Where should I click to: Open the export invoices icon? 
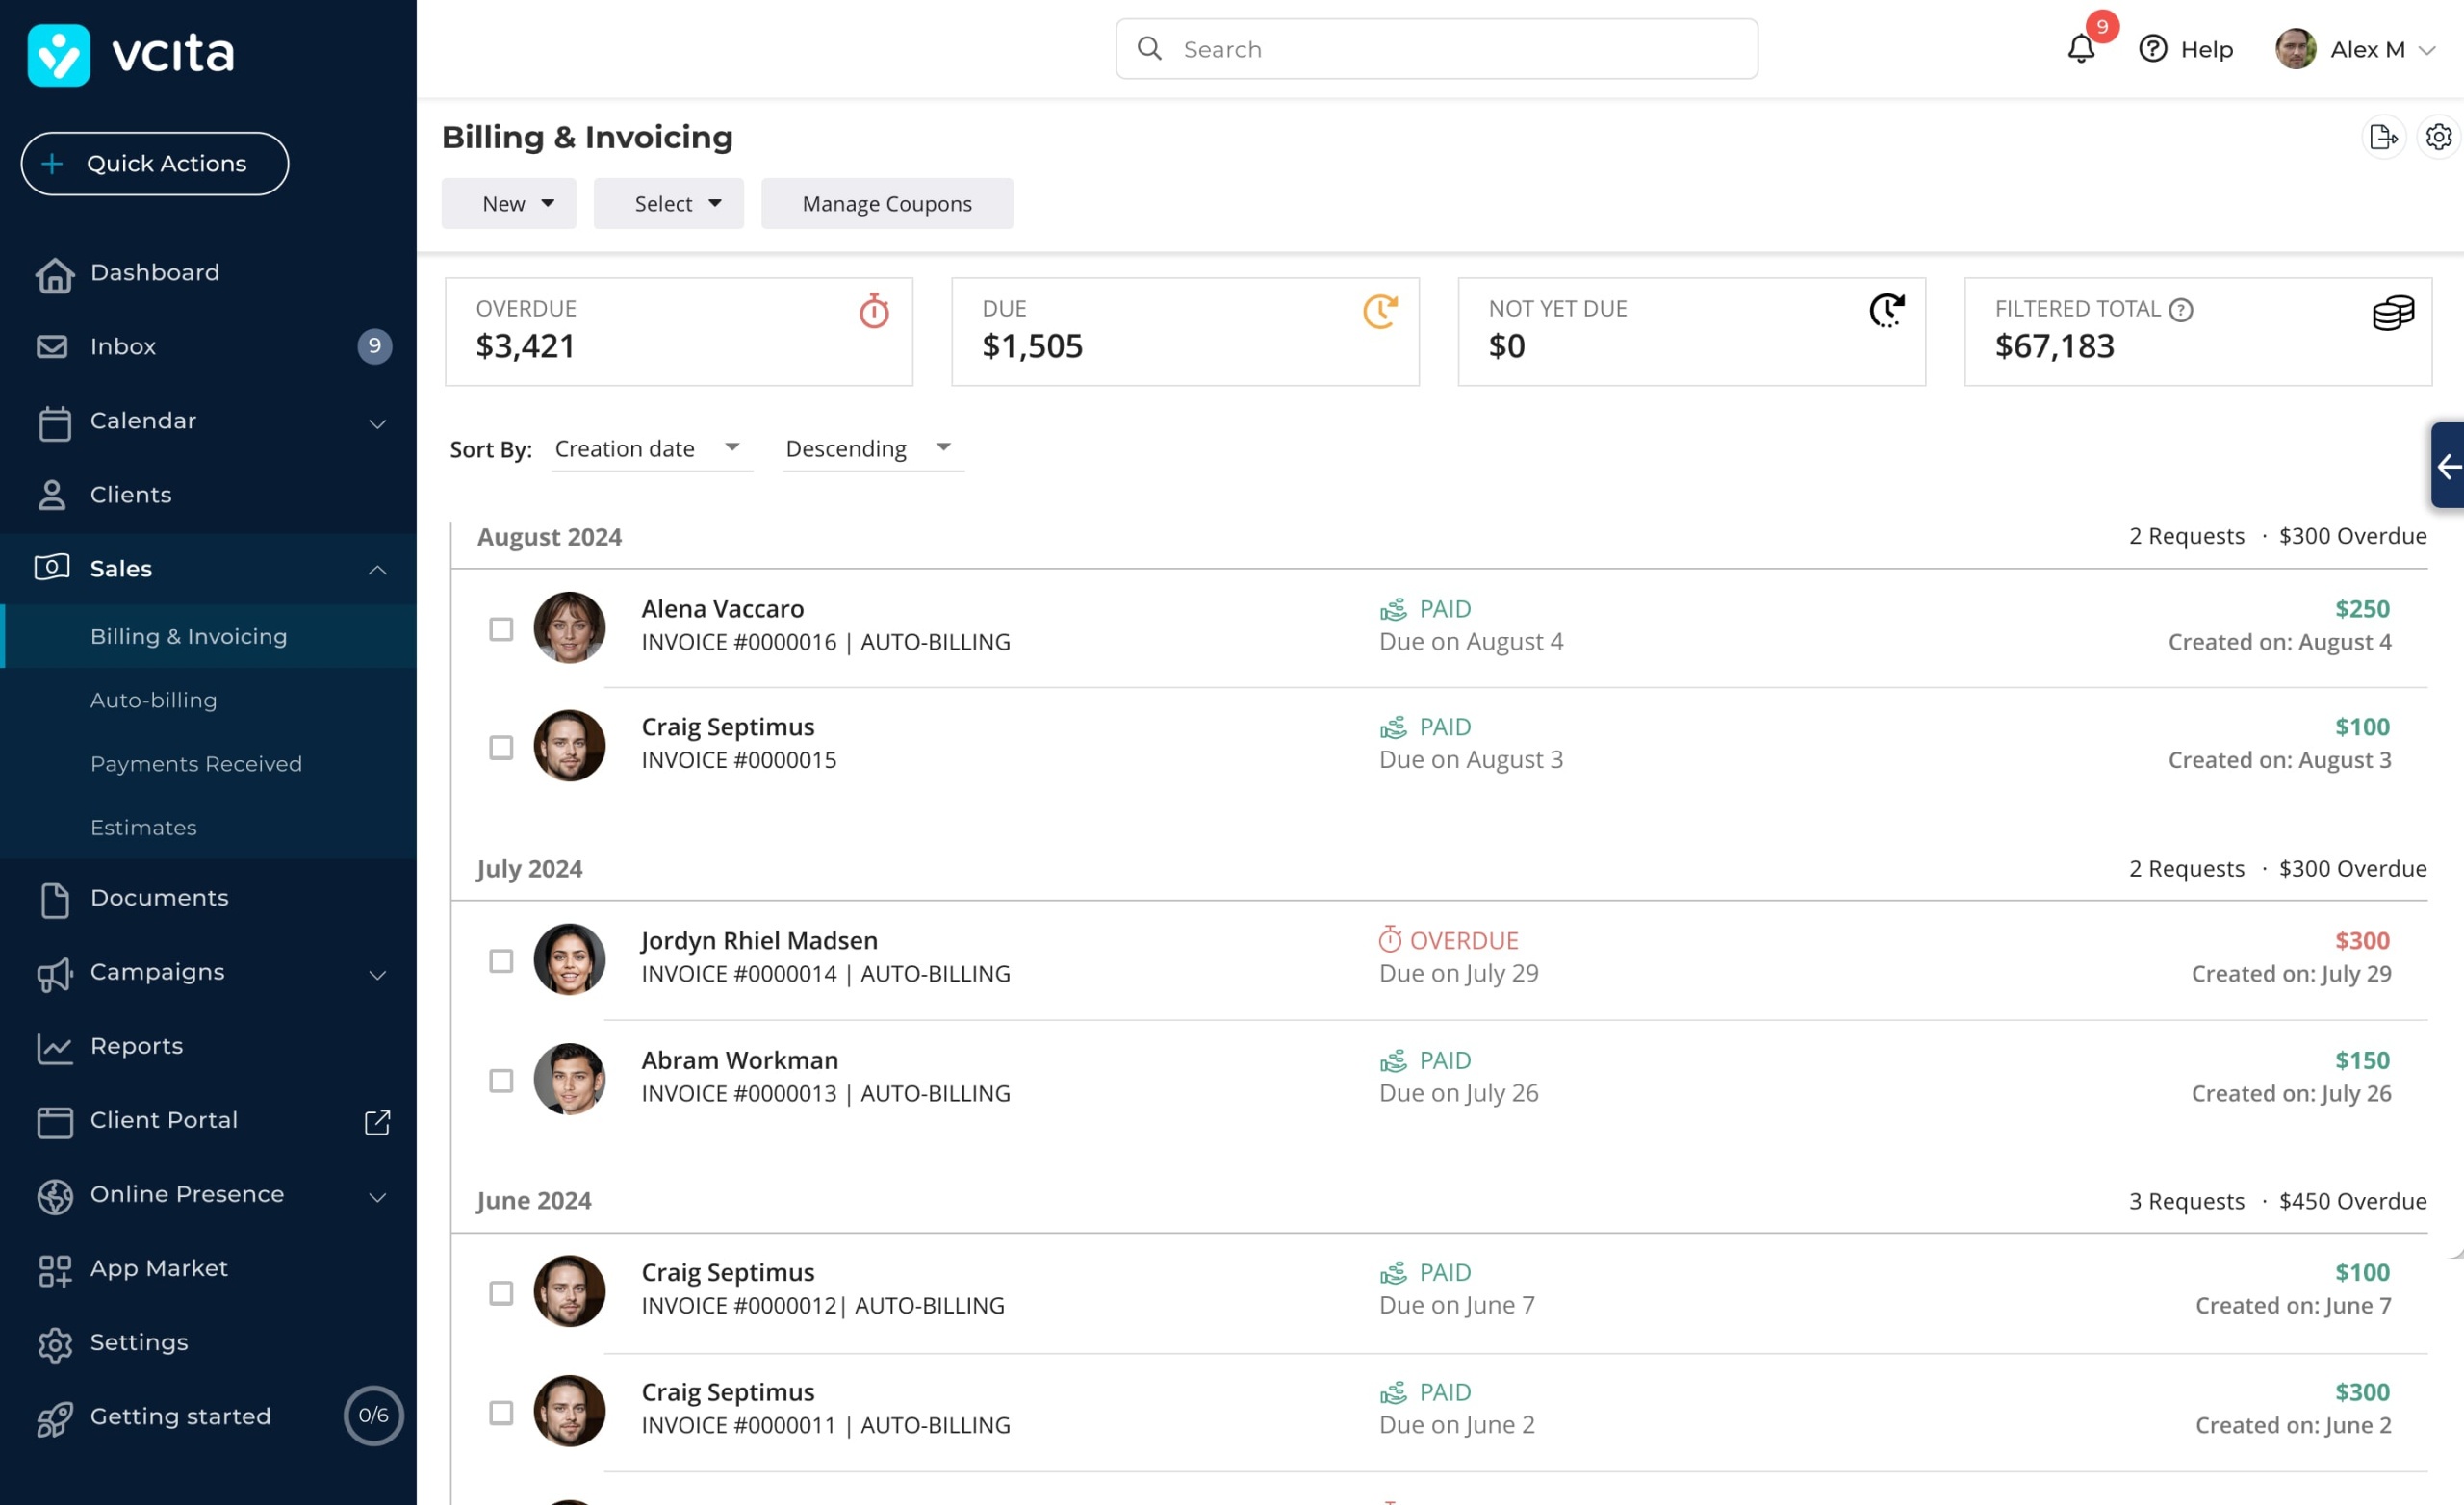point(2383,137)
